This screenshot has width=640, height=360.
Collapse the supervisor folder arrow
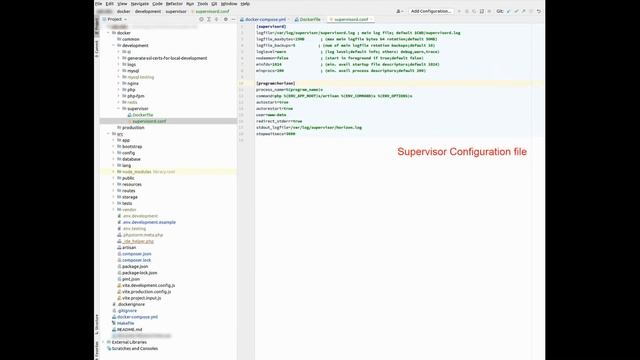119,109
